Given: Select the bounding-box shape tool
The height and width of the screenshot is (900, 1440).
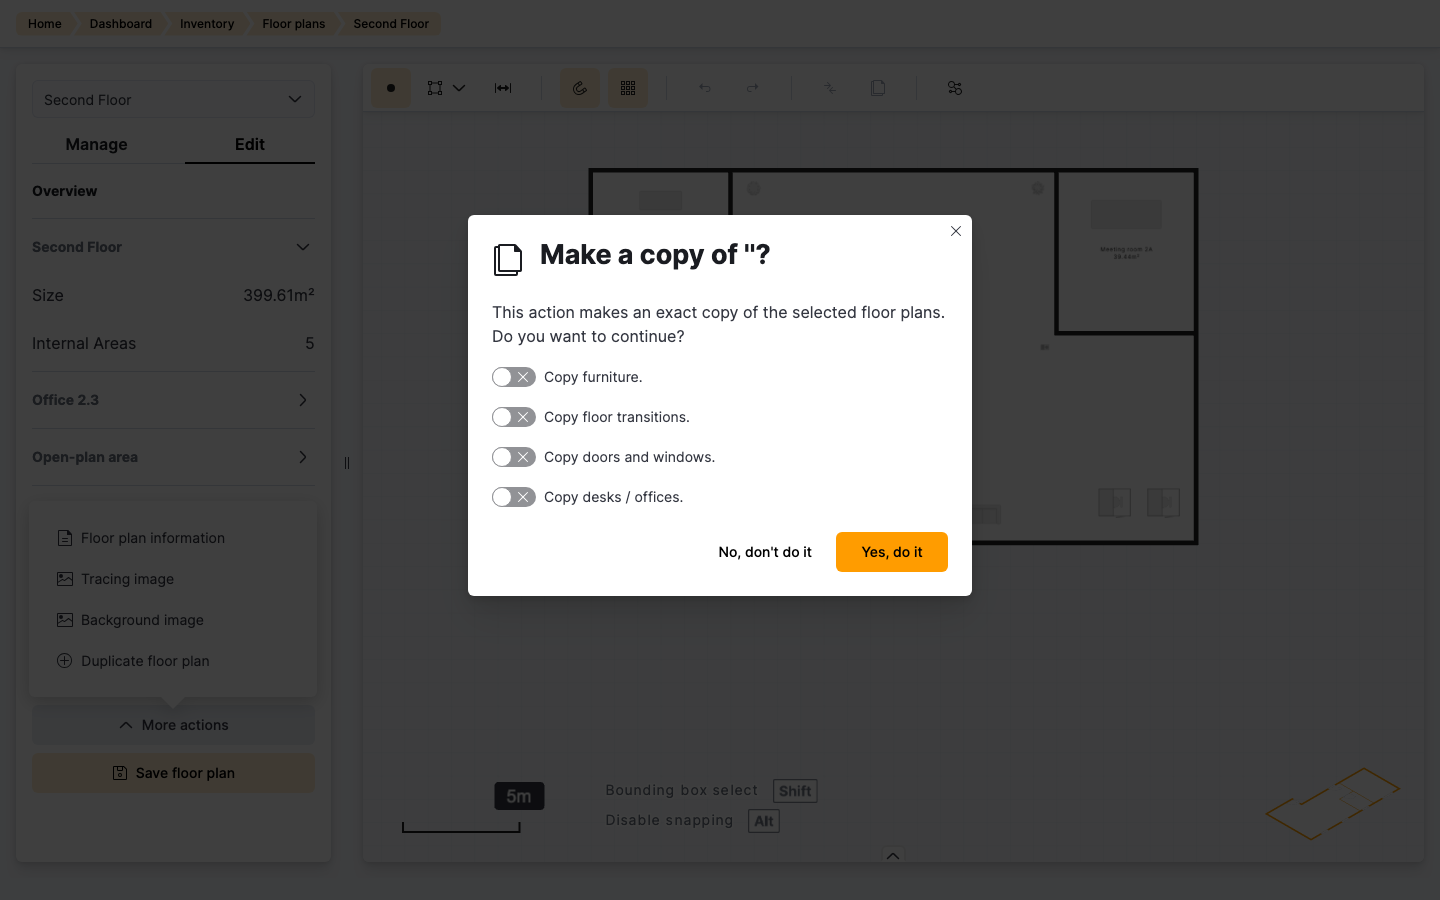Looking at the screenshot, I should pos(435,88).
